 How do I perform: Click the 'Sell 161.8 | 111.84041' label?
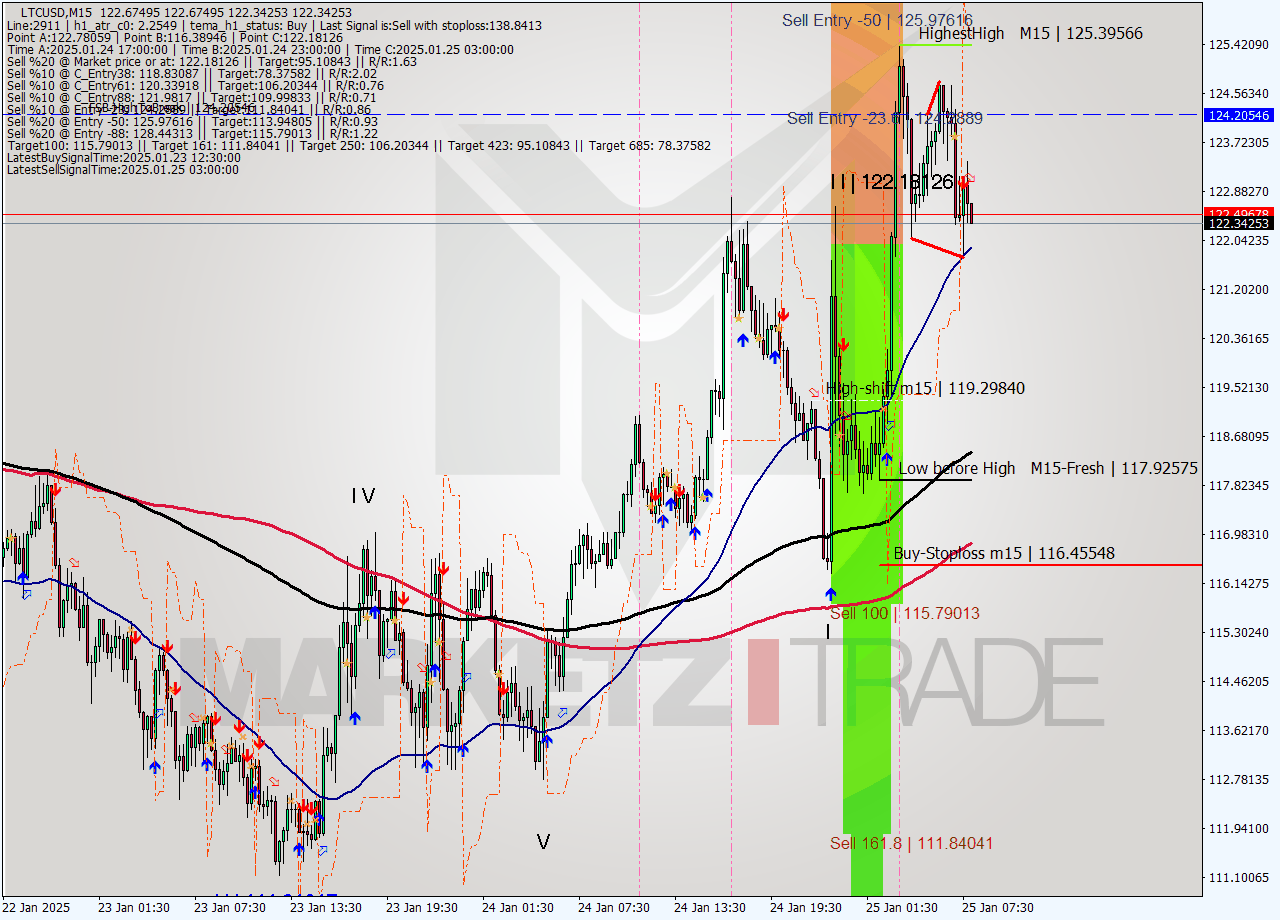(x=911, y=843)
